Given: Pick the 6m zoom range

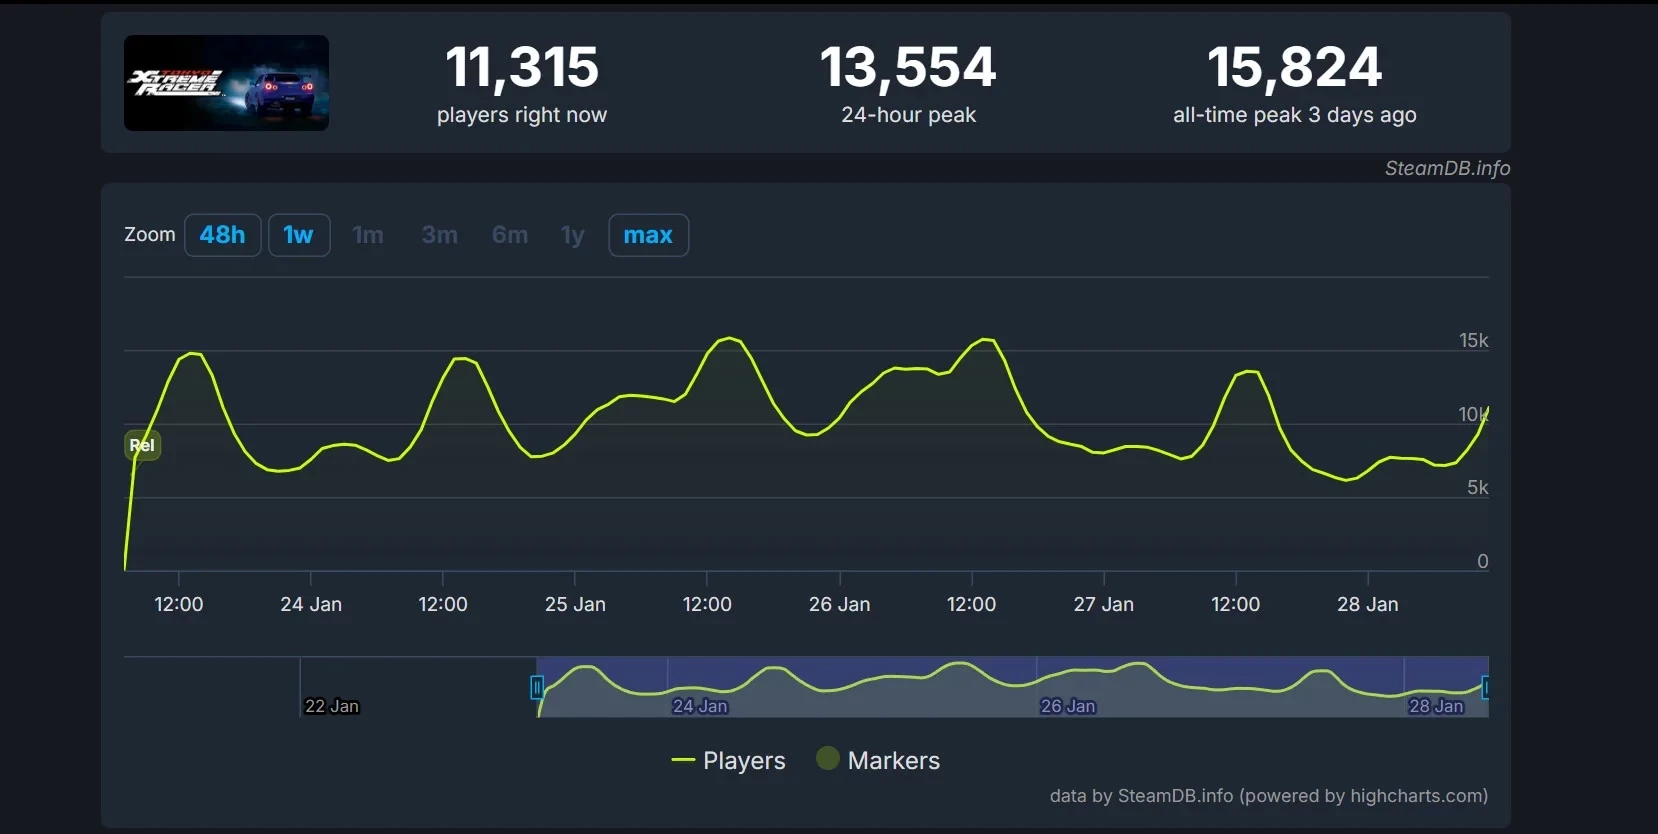Looking at the screenshot, I should (x=509, y=235).
